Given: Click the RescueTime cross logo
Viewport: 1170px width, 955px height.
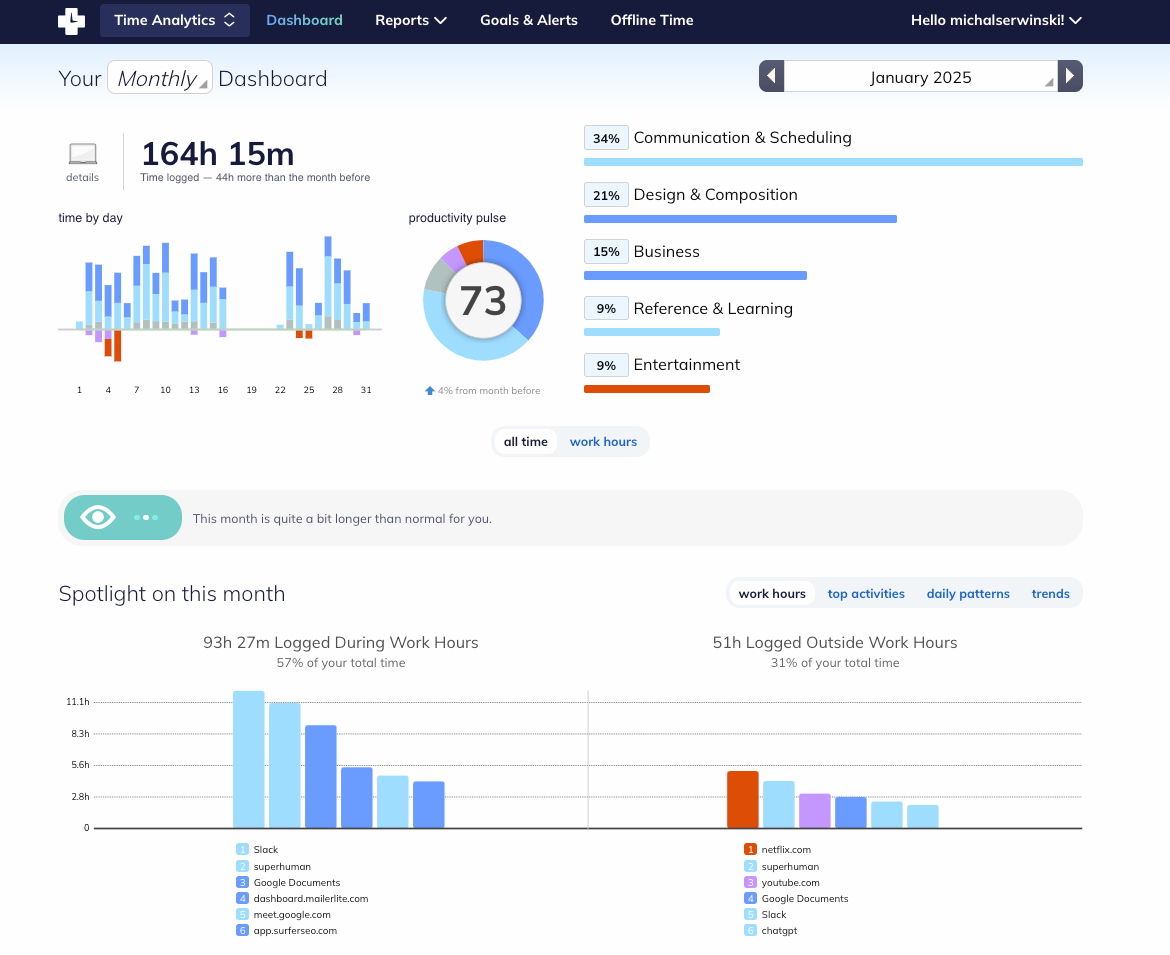Looking at the screenshot, I should click(71, 21).
